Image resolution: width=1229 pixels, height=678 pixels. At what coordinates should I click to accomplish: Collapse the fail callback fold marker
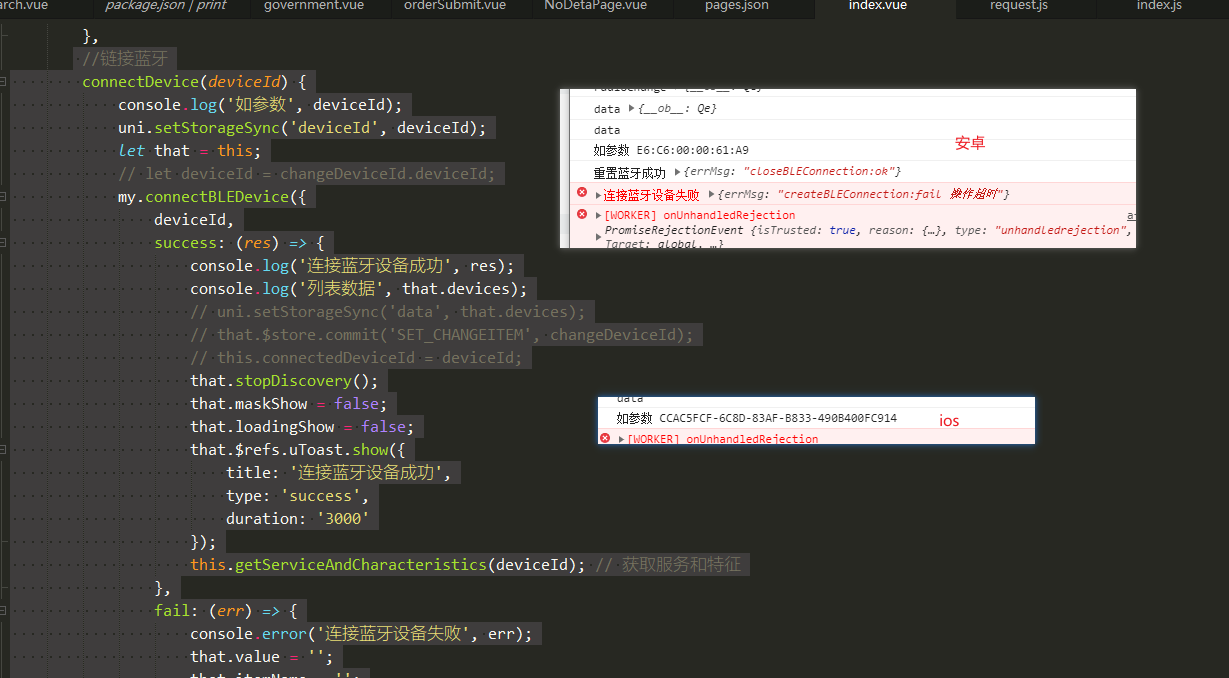point(4,611)
